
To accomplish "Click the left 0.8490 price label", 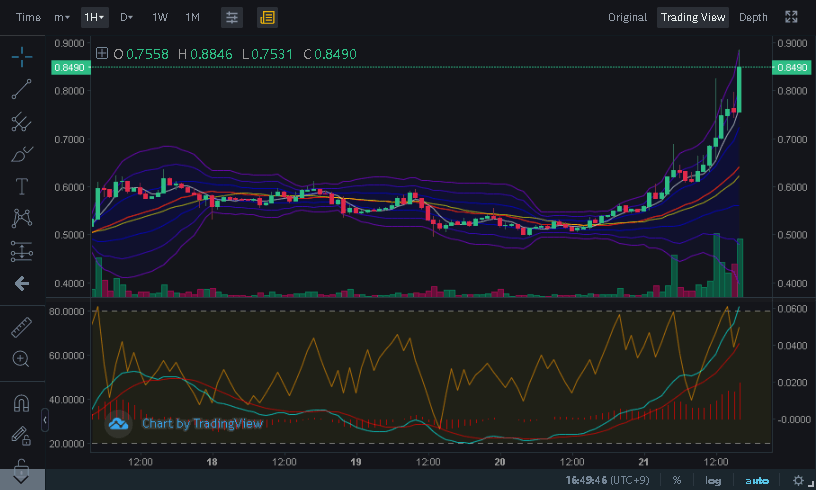I will click(x=70, y=68).
